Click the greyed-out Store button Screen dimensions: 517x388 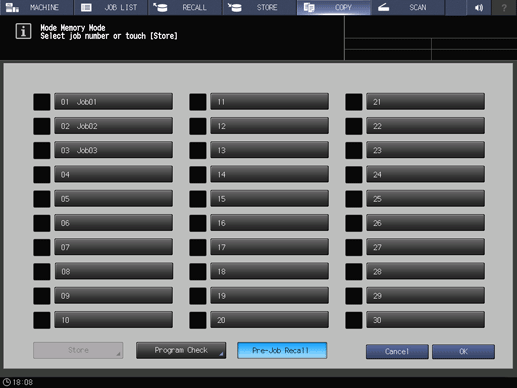pos(78,350)
